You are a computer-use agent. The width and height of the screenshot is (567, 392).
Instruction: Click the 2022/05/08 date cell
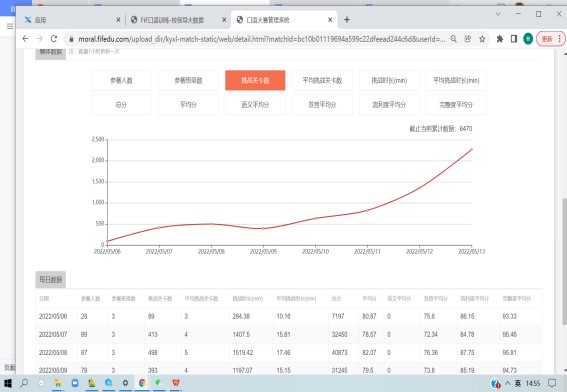[53, 353]
